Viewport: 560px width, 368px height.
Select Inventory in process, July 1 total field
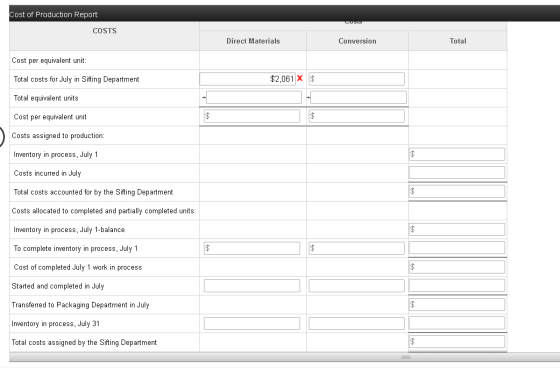457,154
